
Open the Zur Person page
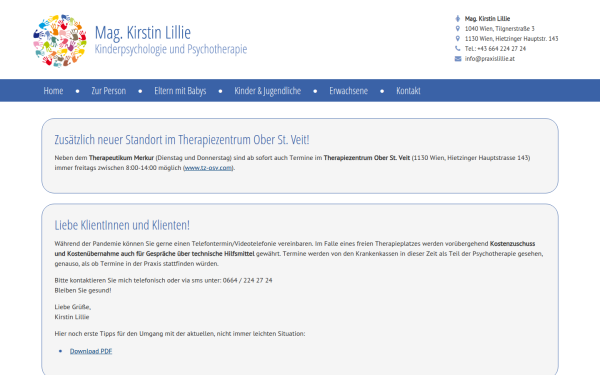(109, 91)
